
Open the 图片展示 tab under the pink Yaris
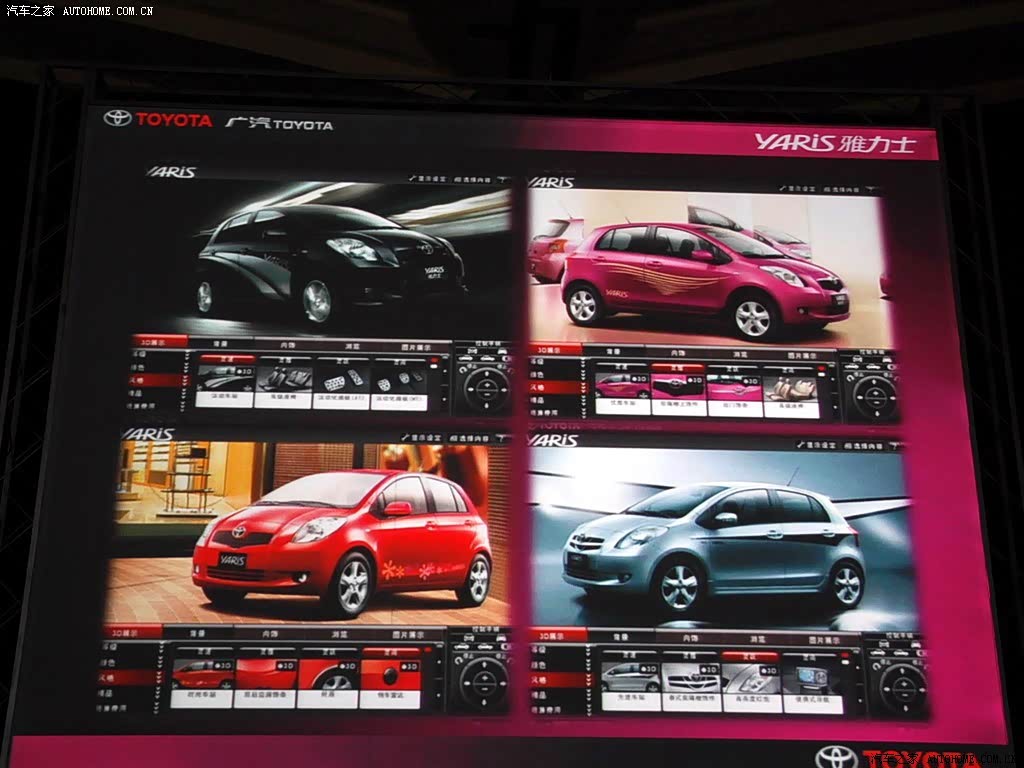click(803, 356)
